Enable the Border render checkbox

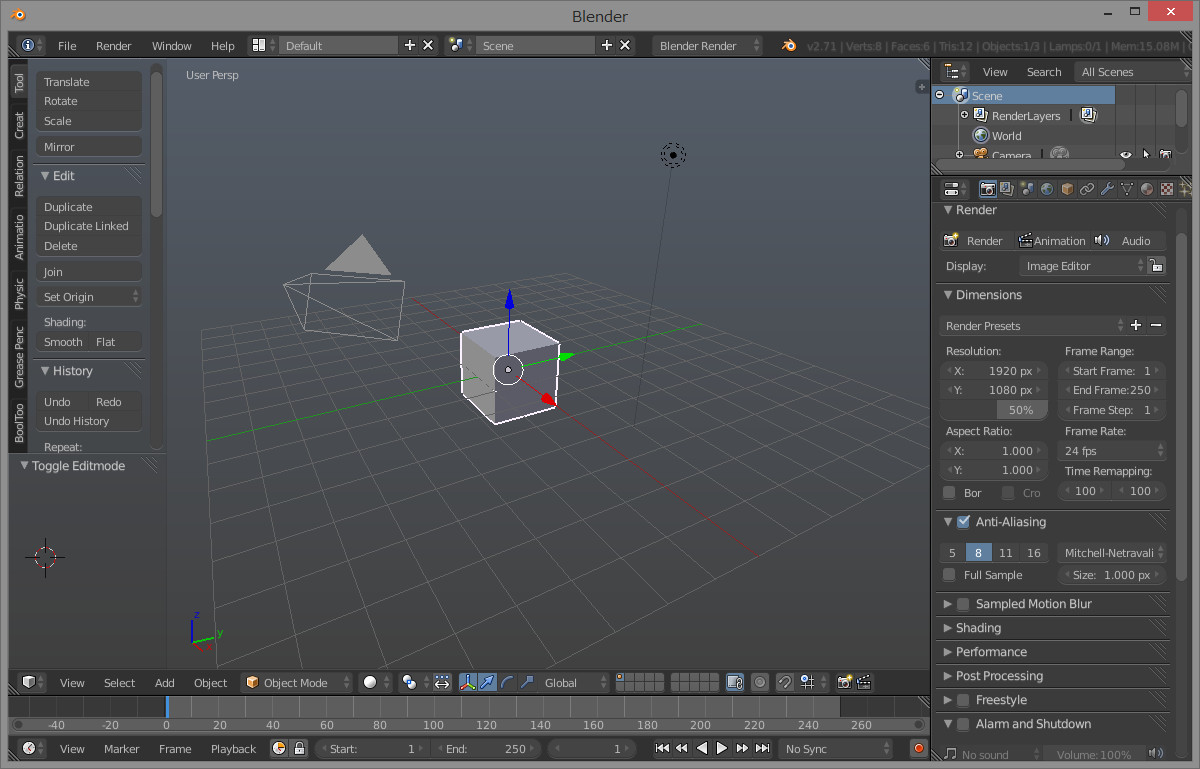click(x=949, y=492)
